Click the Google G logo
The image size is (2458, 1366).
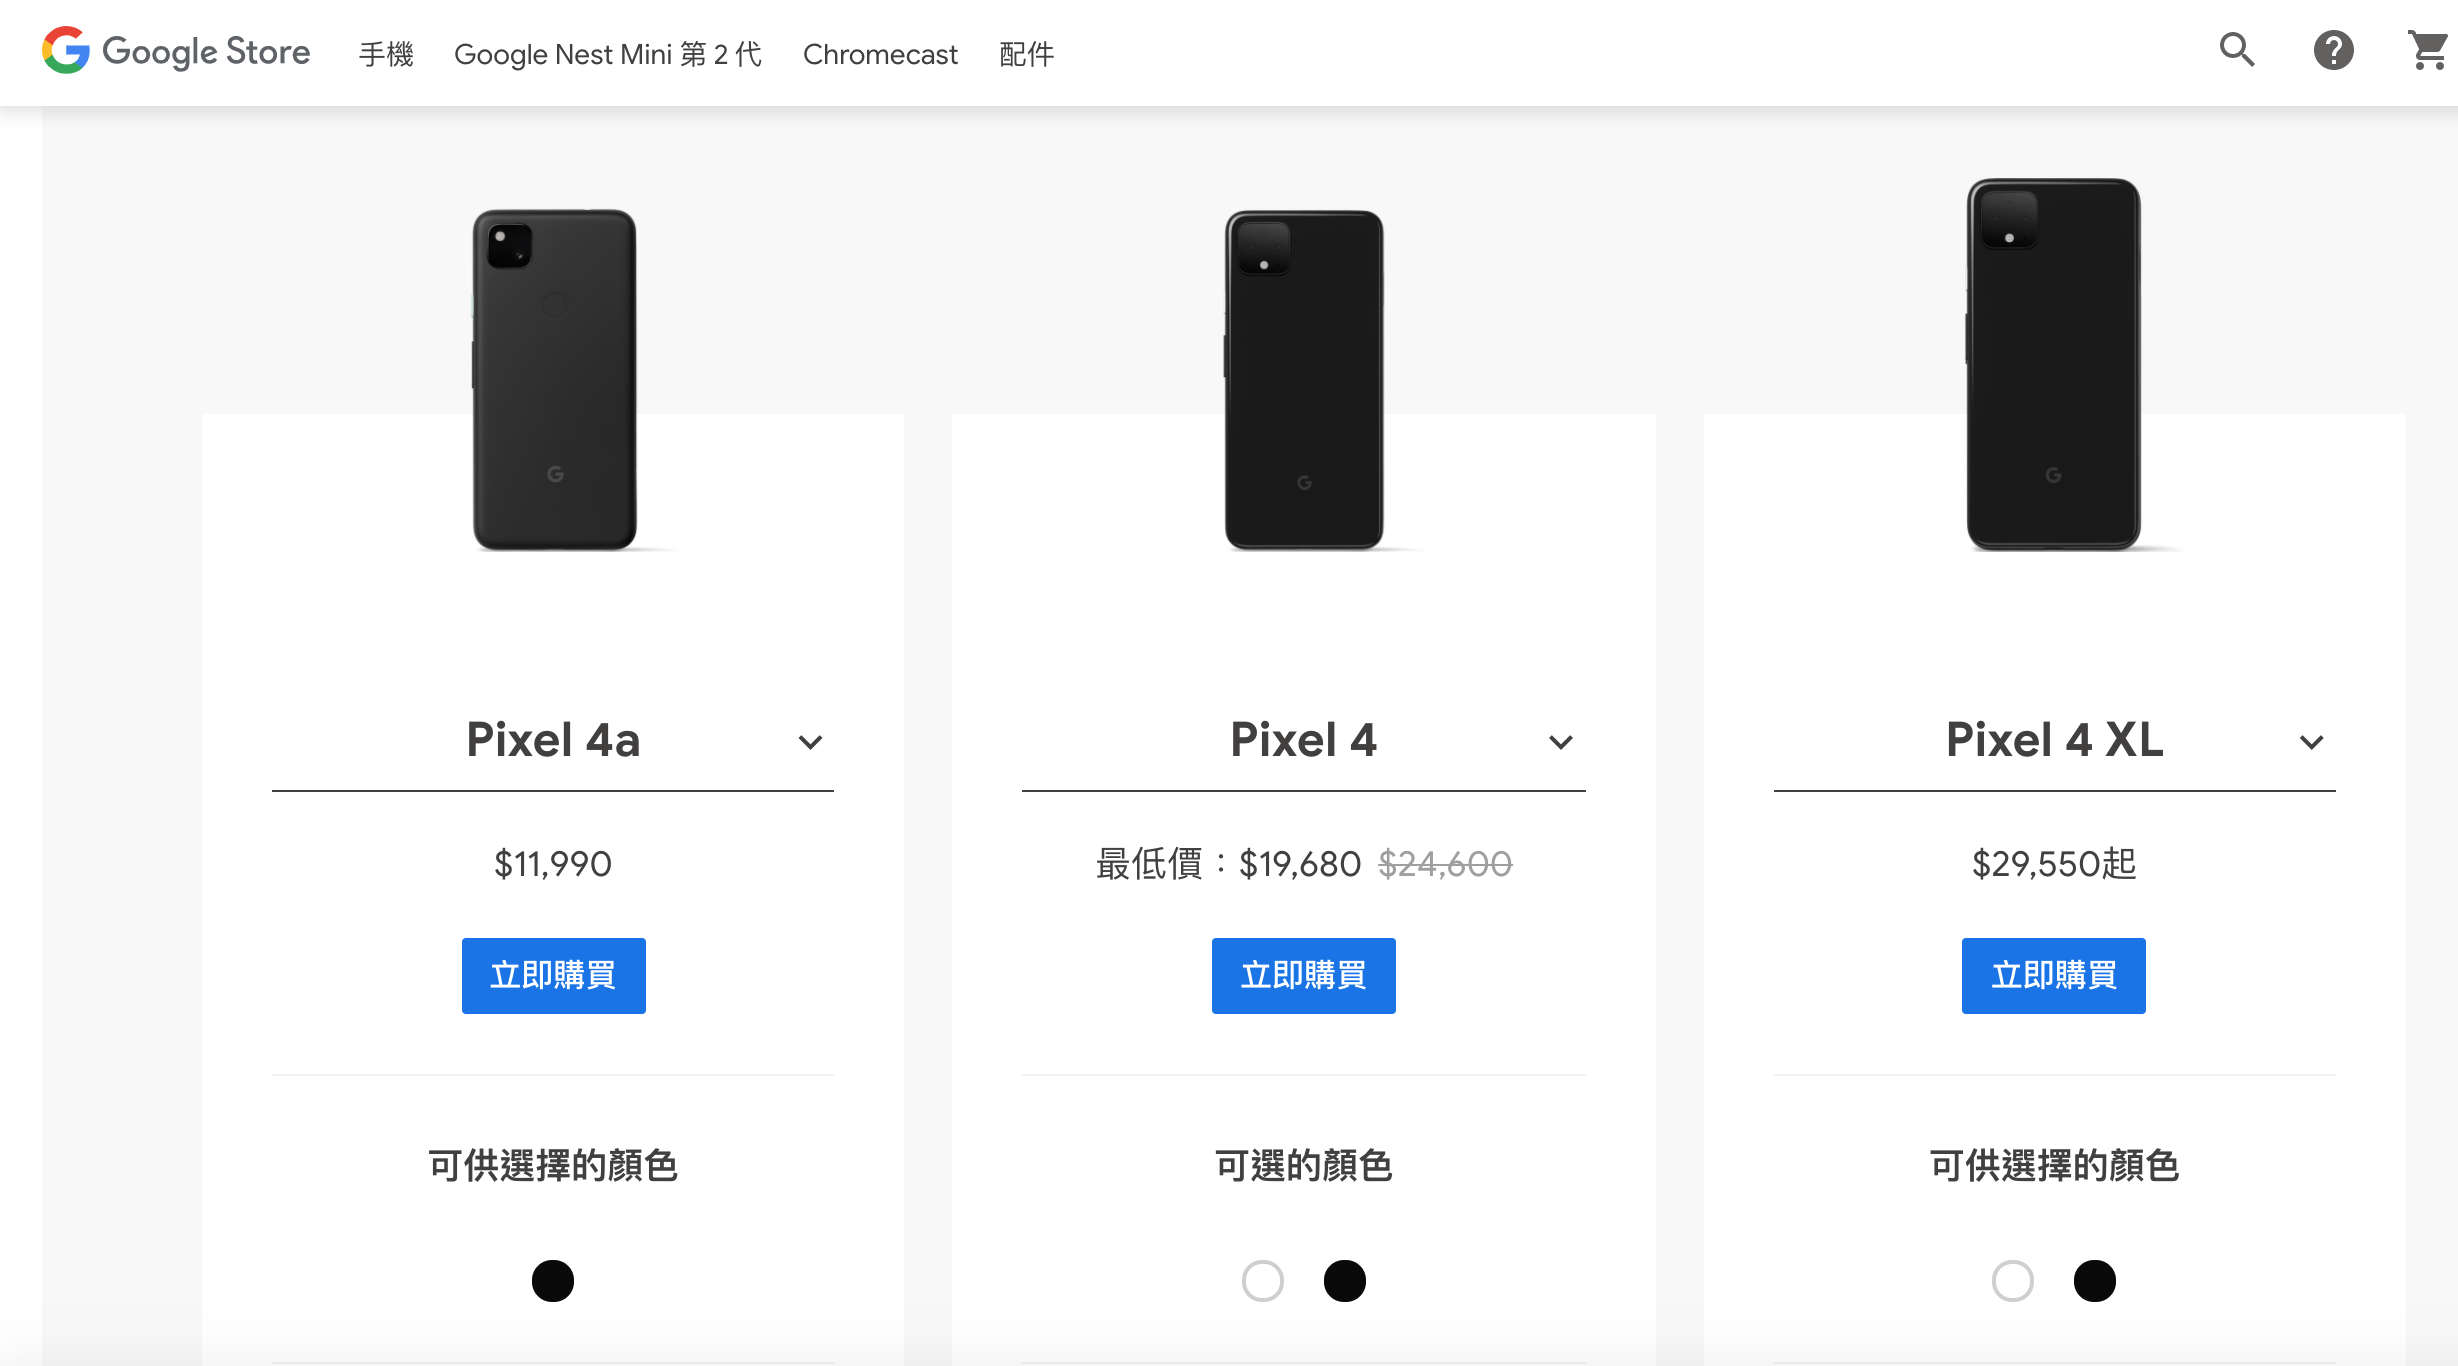click(66, 50)
